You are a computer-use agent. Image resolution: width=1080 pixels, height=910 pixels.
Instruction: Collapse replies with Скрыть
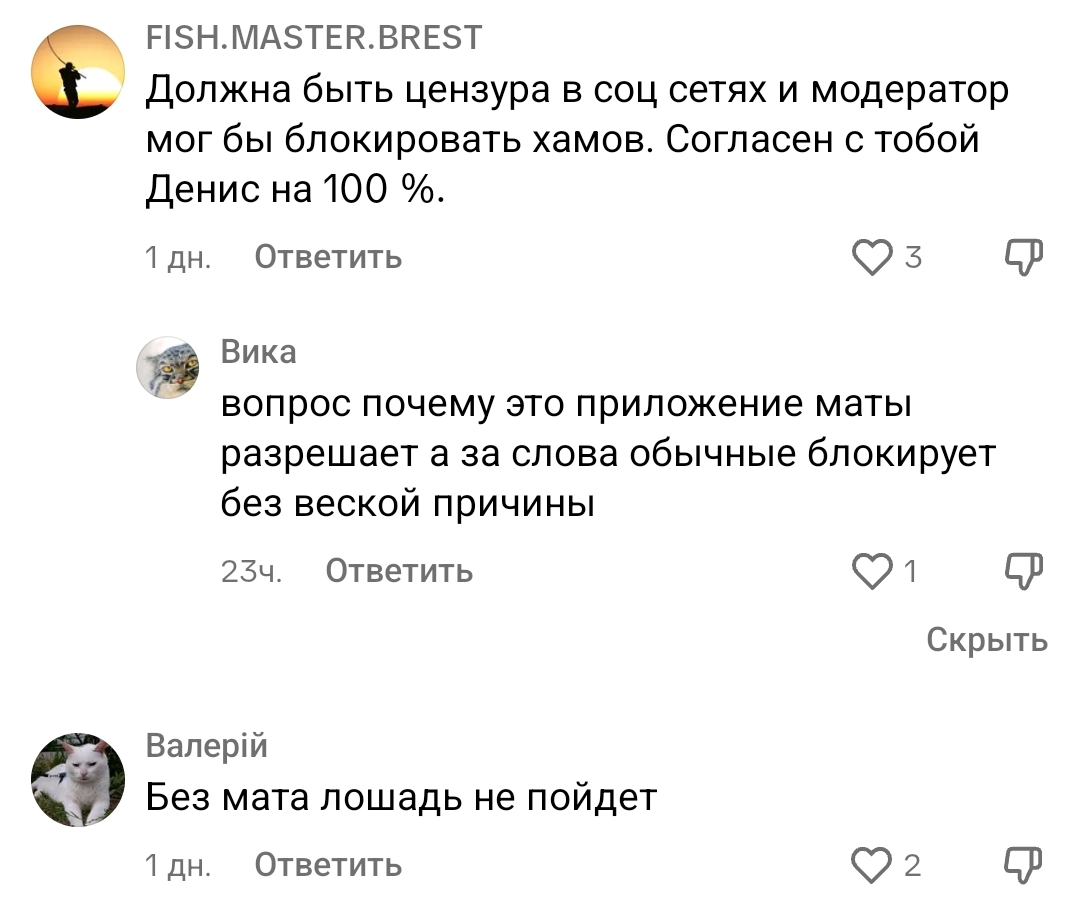pyautogui.click(x=987, y=640)
